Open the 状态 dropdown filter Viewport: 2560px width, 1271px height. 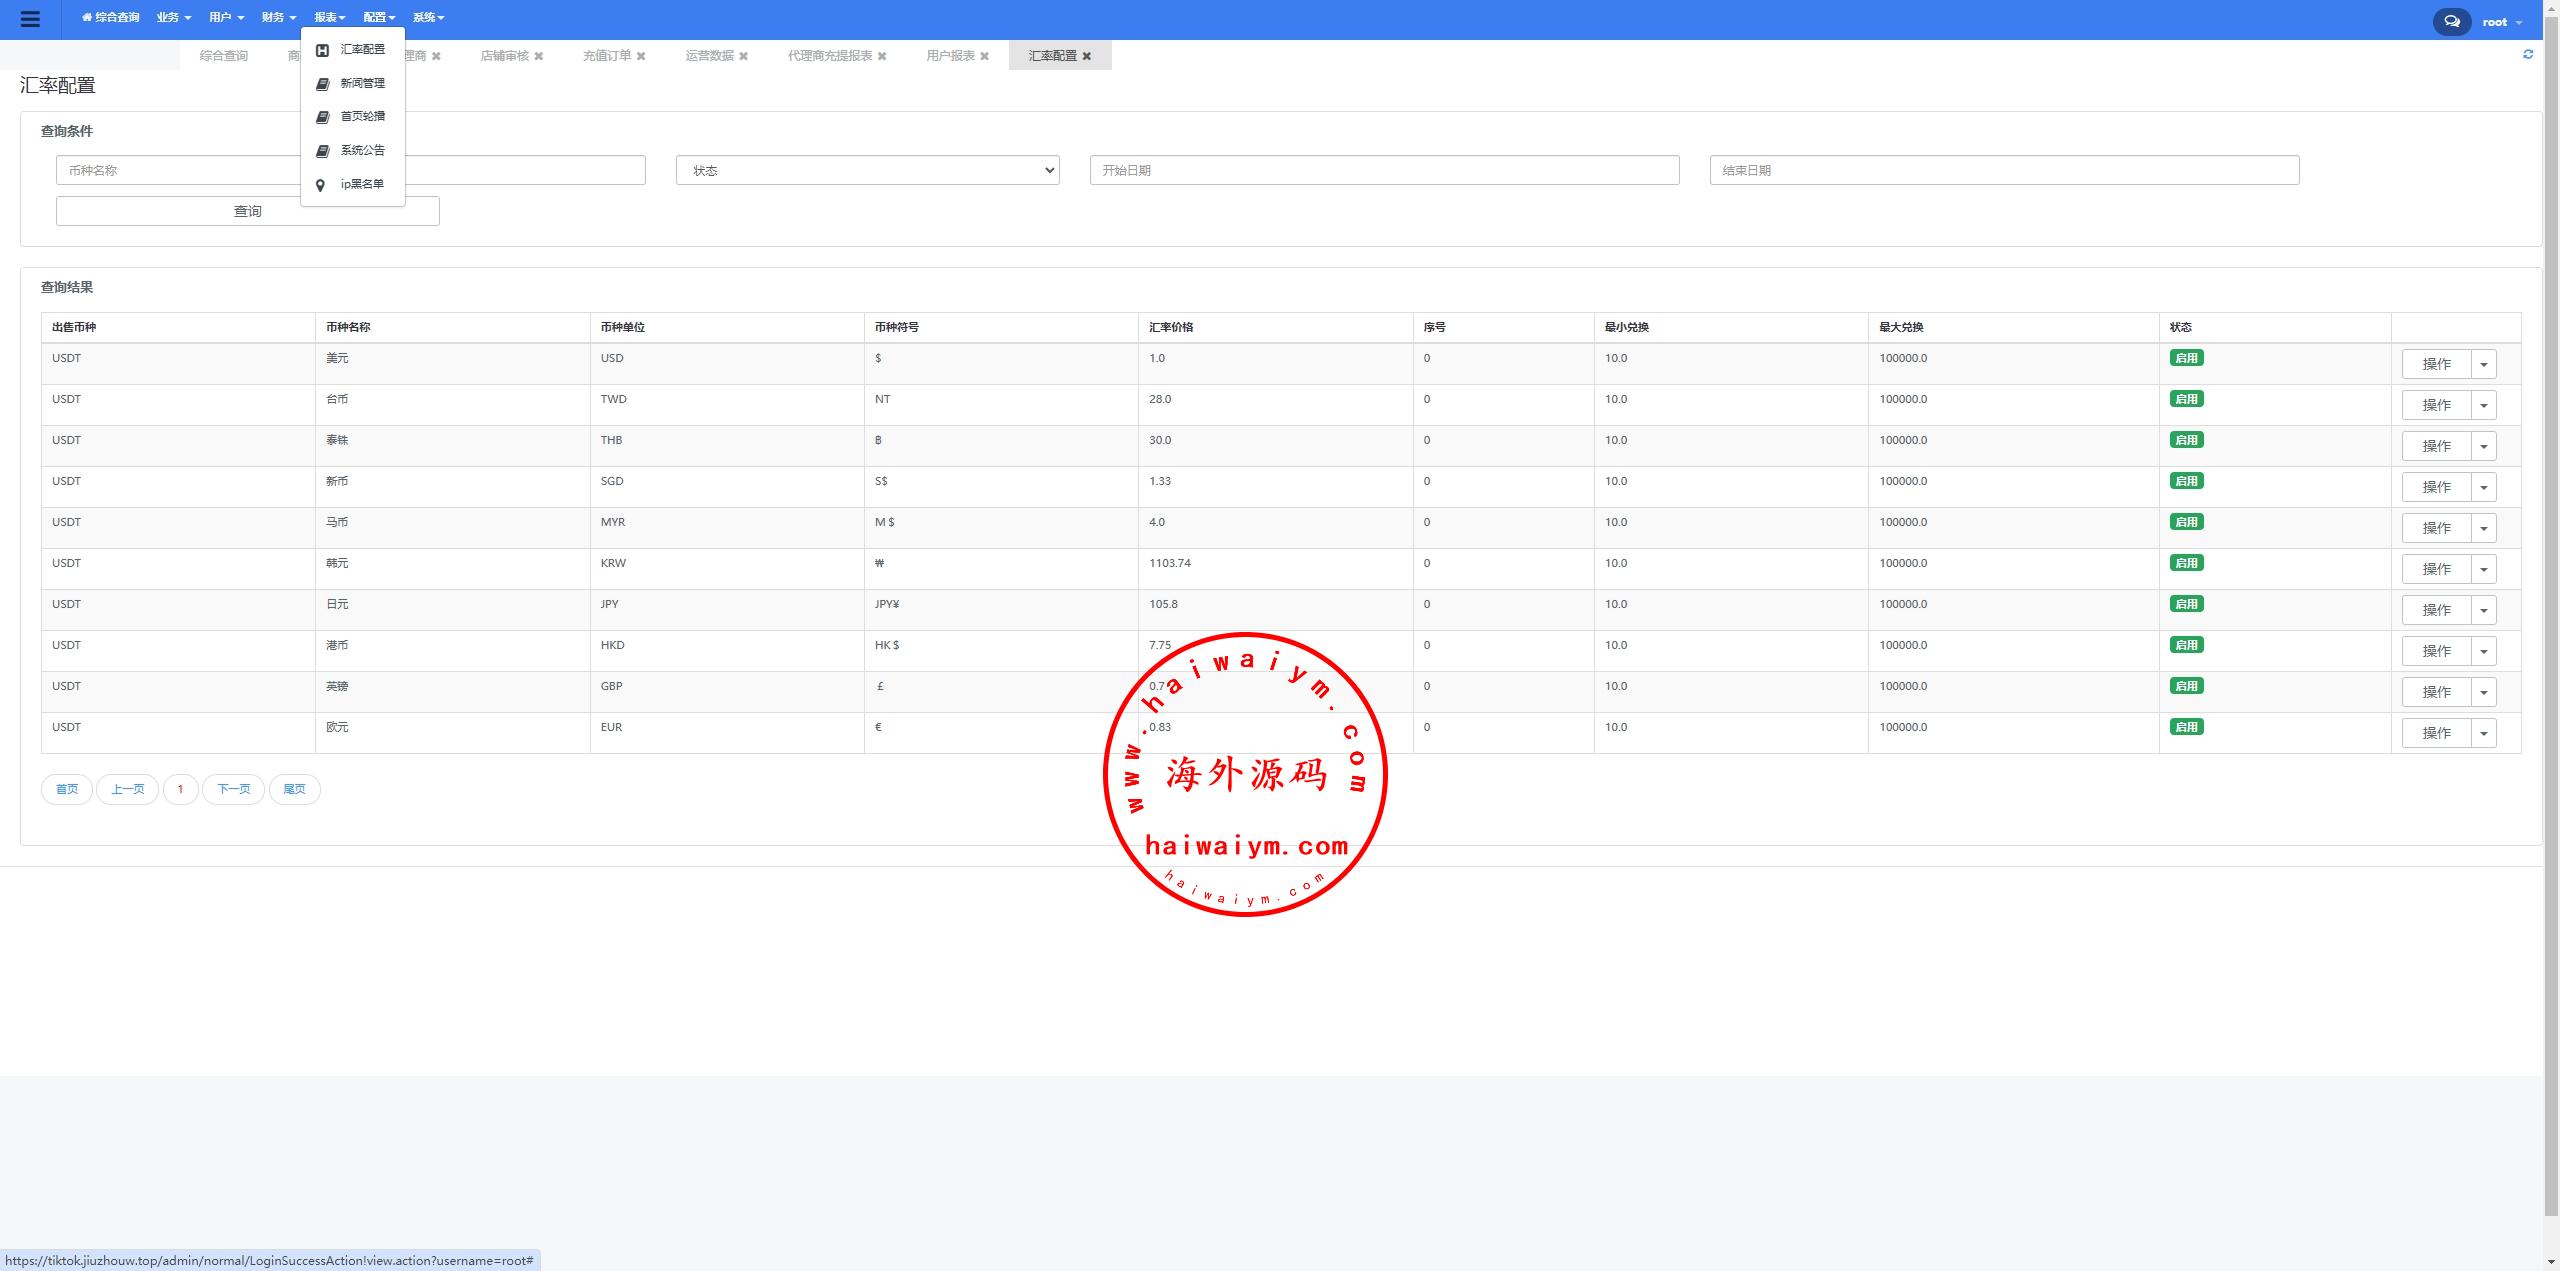pyautogui.click(x=867, y=170)
